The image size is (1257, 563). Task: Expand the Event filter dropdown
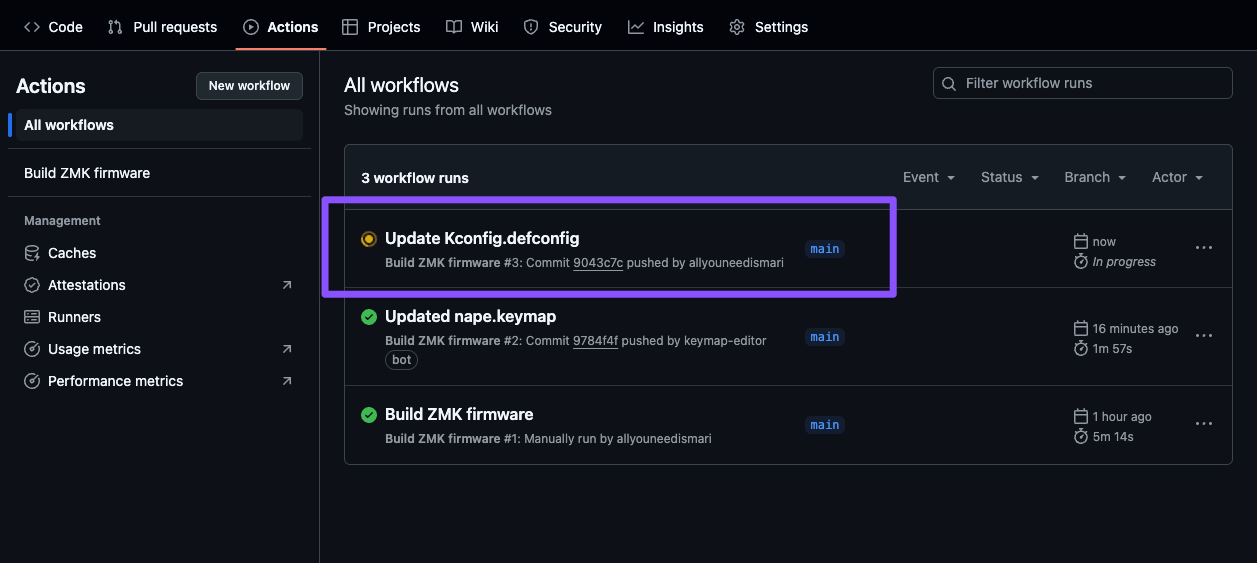(929, 177)
